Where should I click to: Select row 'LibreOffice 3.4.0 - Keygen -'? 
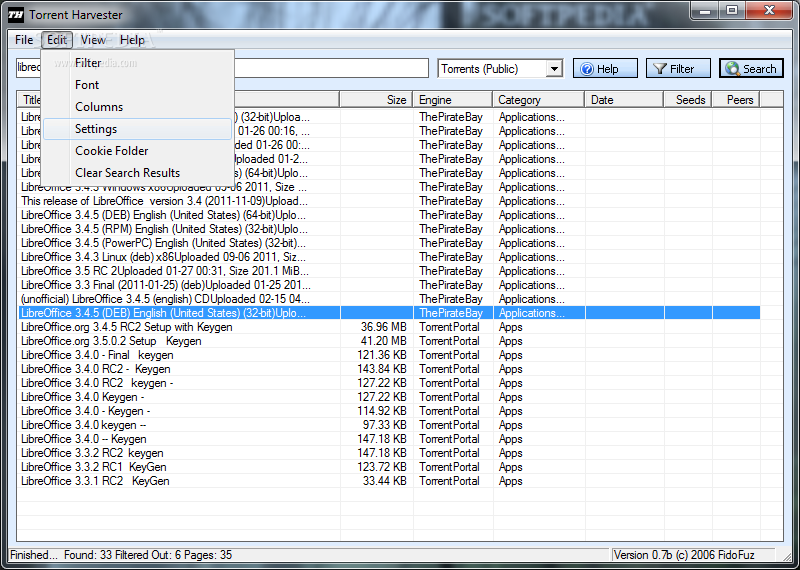(389, 411)
